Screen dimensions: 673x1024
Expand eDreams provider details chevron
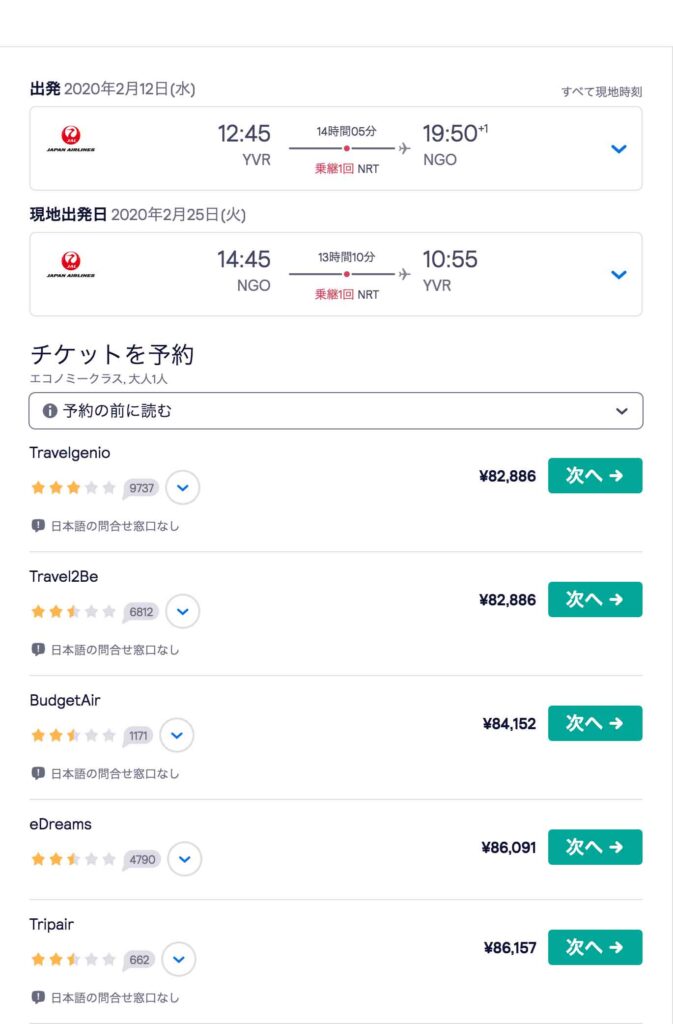tap(184, 859)
